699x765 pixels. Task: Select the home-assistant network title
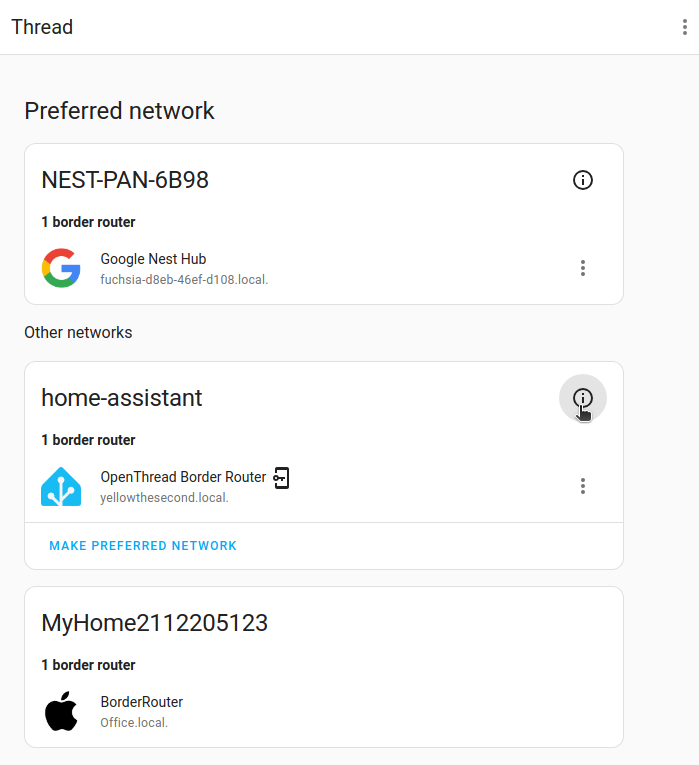[x=122, y=398]
